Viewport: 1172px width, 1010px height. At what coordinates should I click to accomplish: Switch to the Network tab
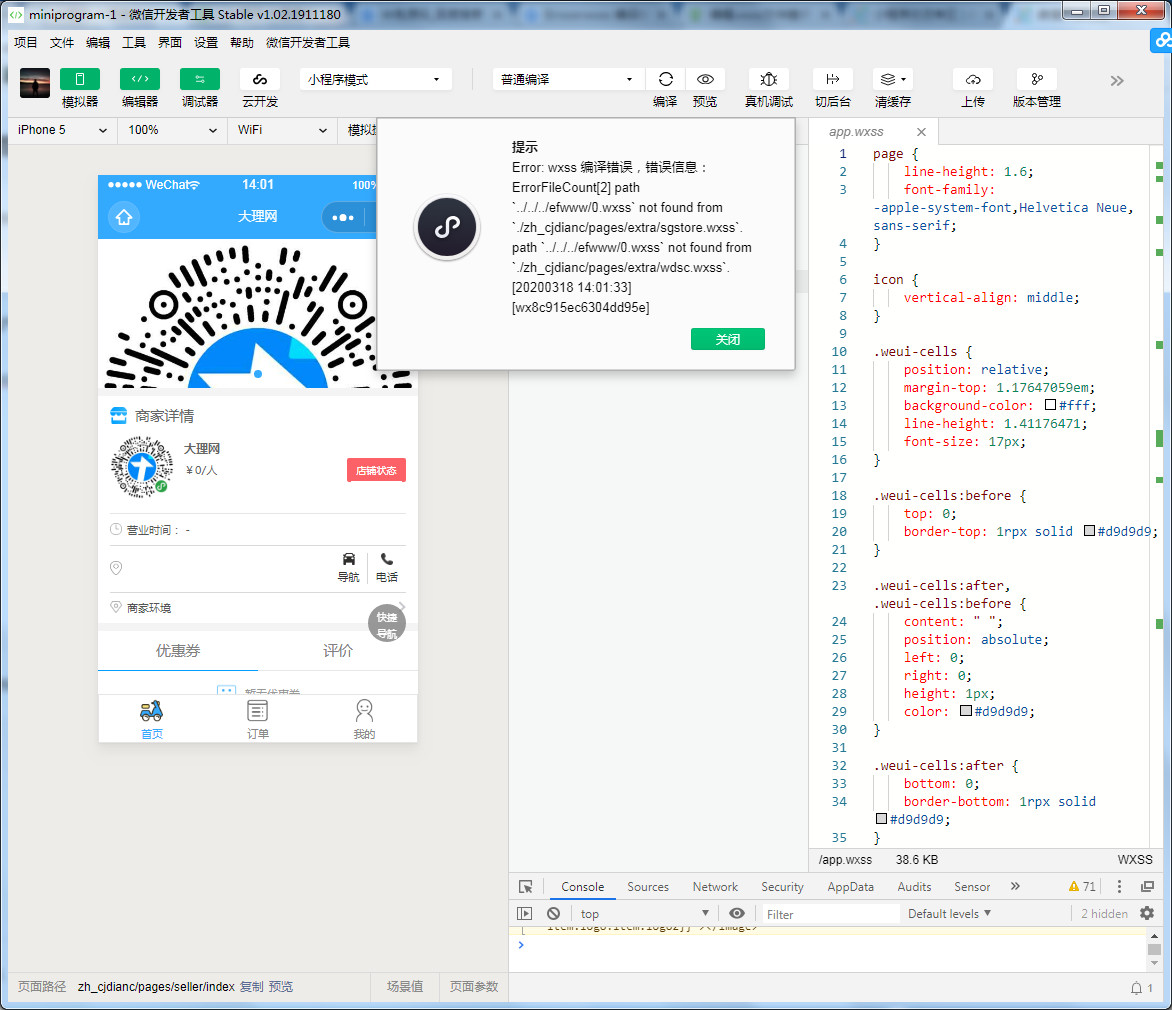click(715, 887)
